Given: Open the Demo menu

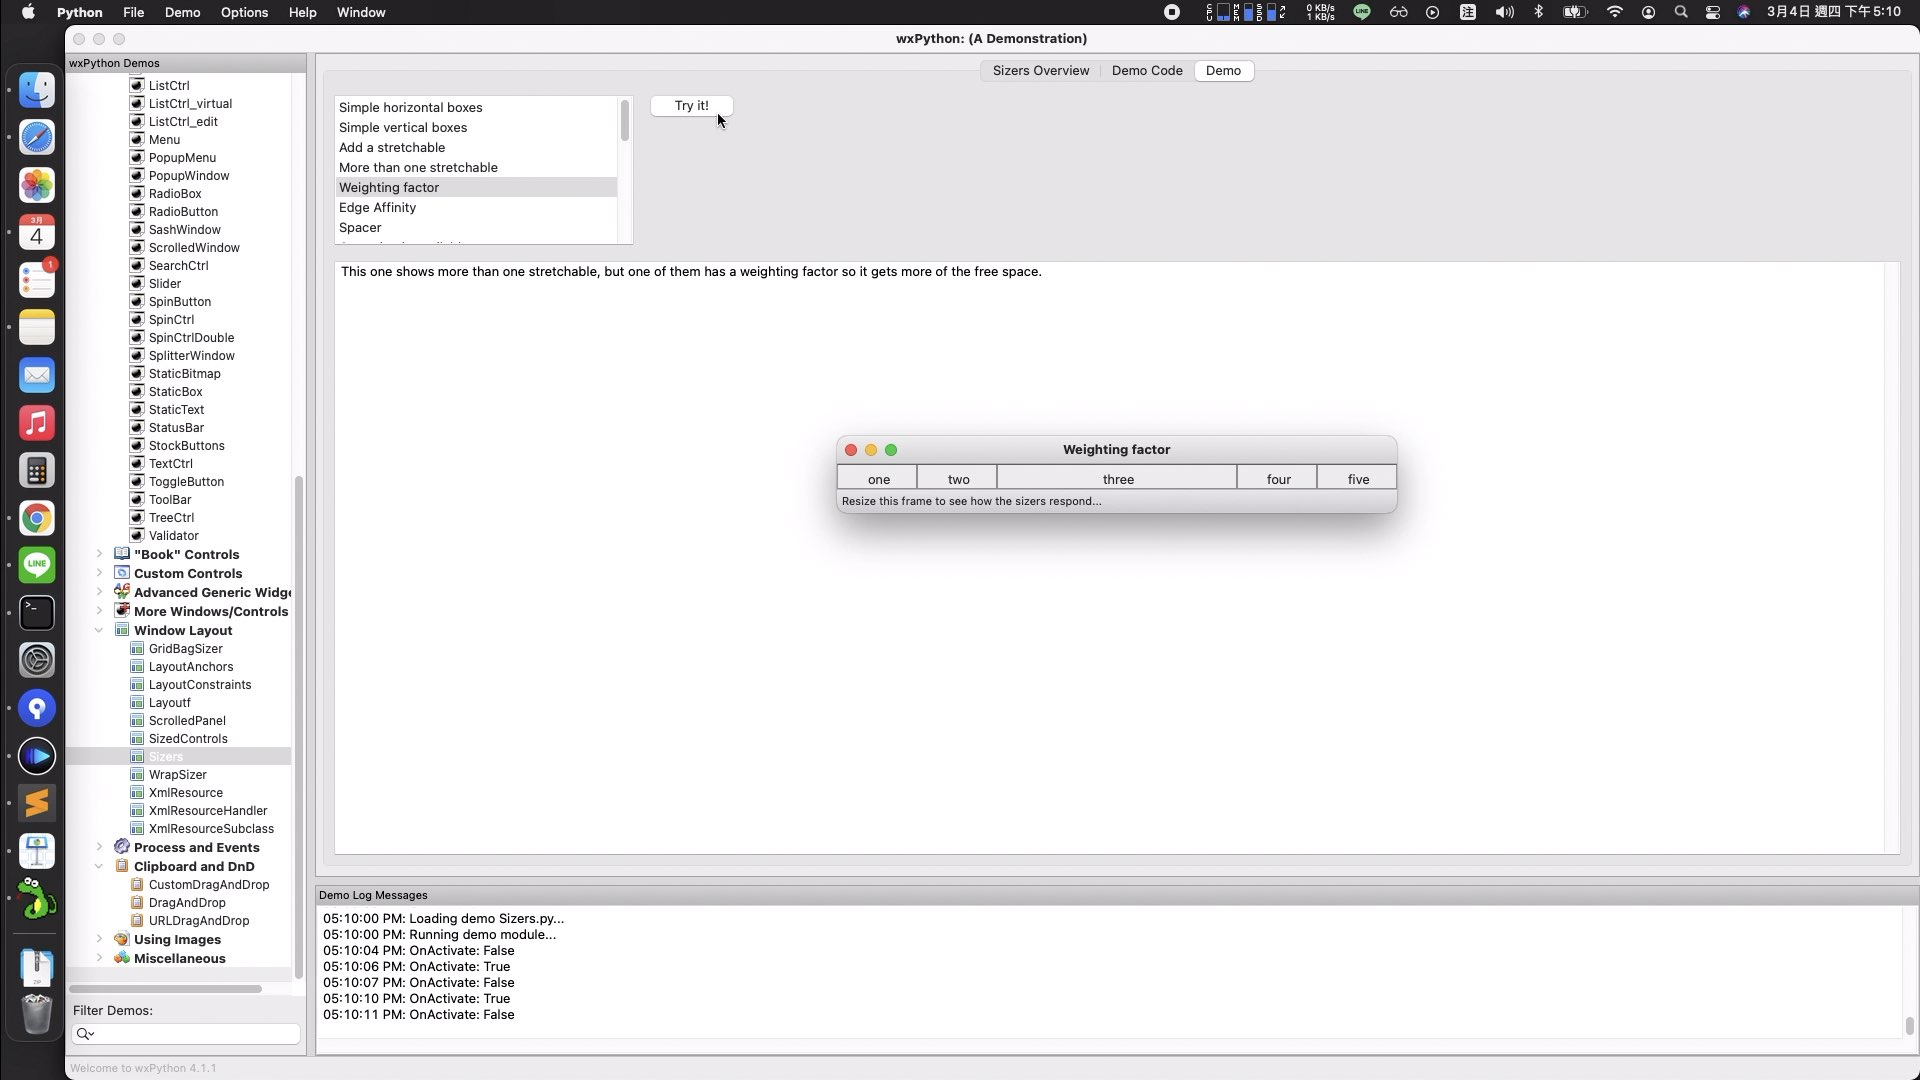Looking at the screenshot, I should pos(182,12).
